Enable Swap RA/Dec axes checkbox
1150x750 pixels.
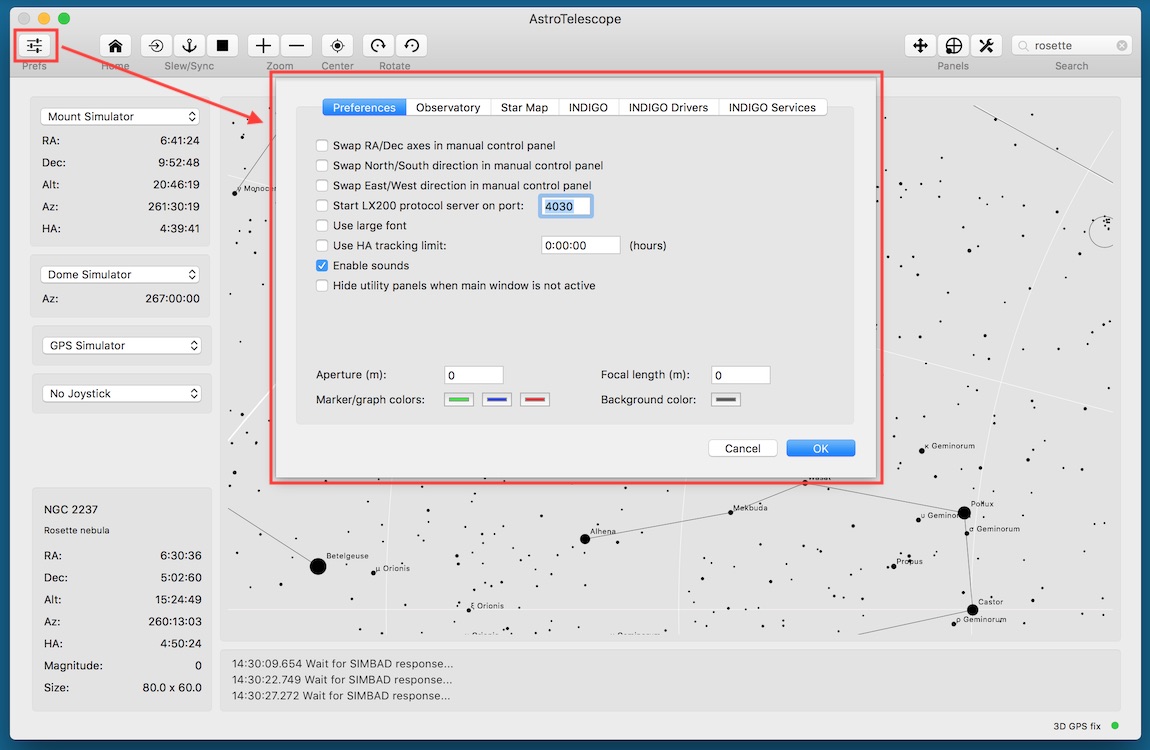[x=322, y=145]
